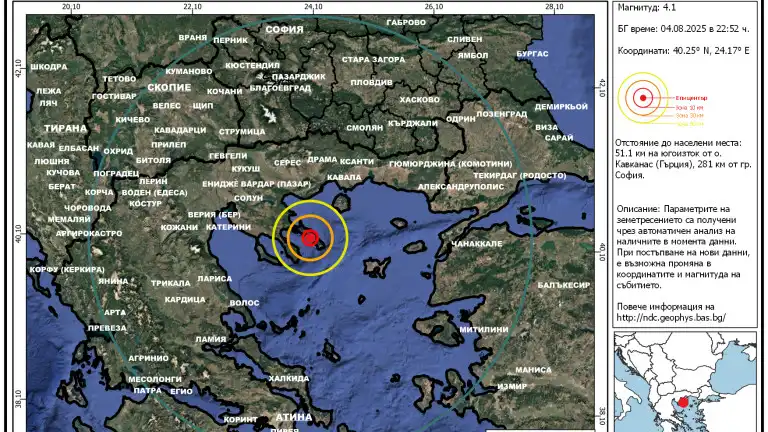This screenshot has width=768, height=432.
Task: Click the concentric-circle epicenter legend icon
Action: click(x=641, y=98)
